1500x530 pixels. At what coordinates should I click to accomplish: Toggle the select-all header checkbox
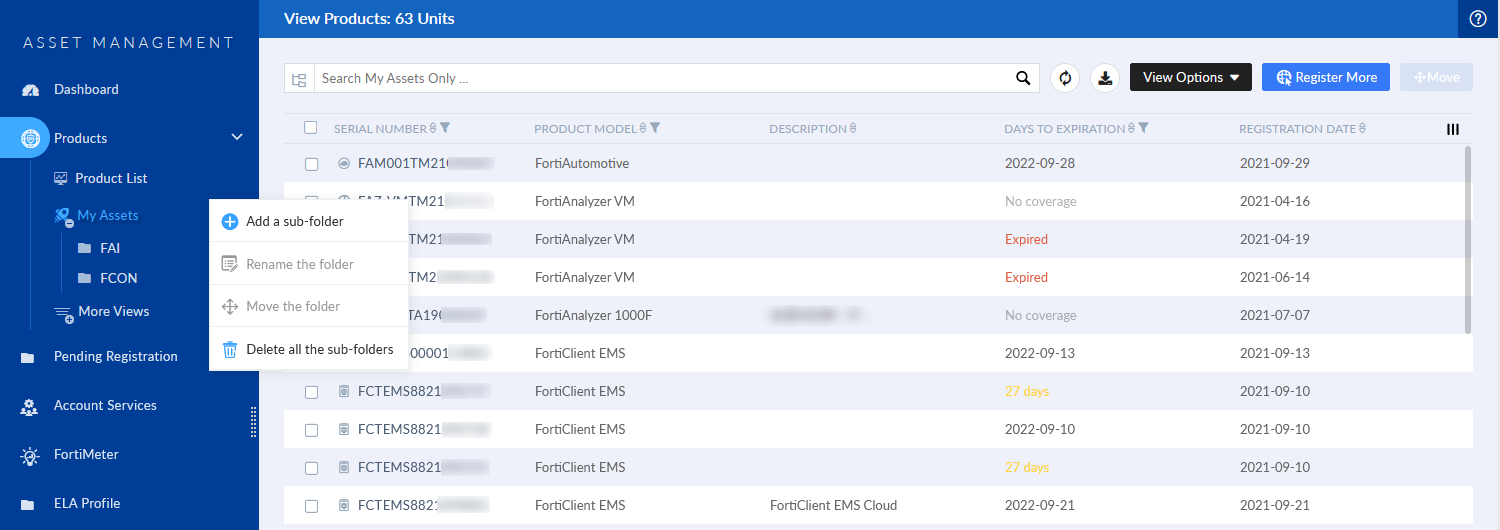coord(311,128)
